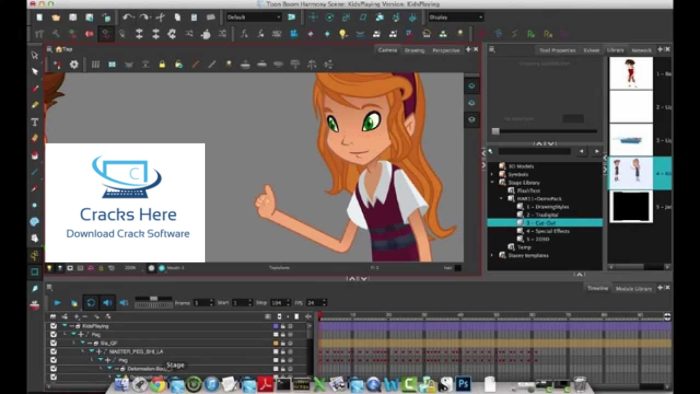This screenshot has width=700, height=394.
Task: Open the Default workspace dropdown
Action: [254, 17]
